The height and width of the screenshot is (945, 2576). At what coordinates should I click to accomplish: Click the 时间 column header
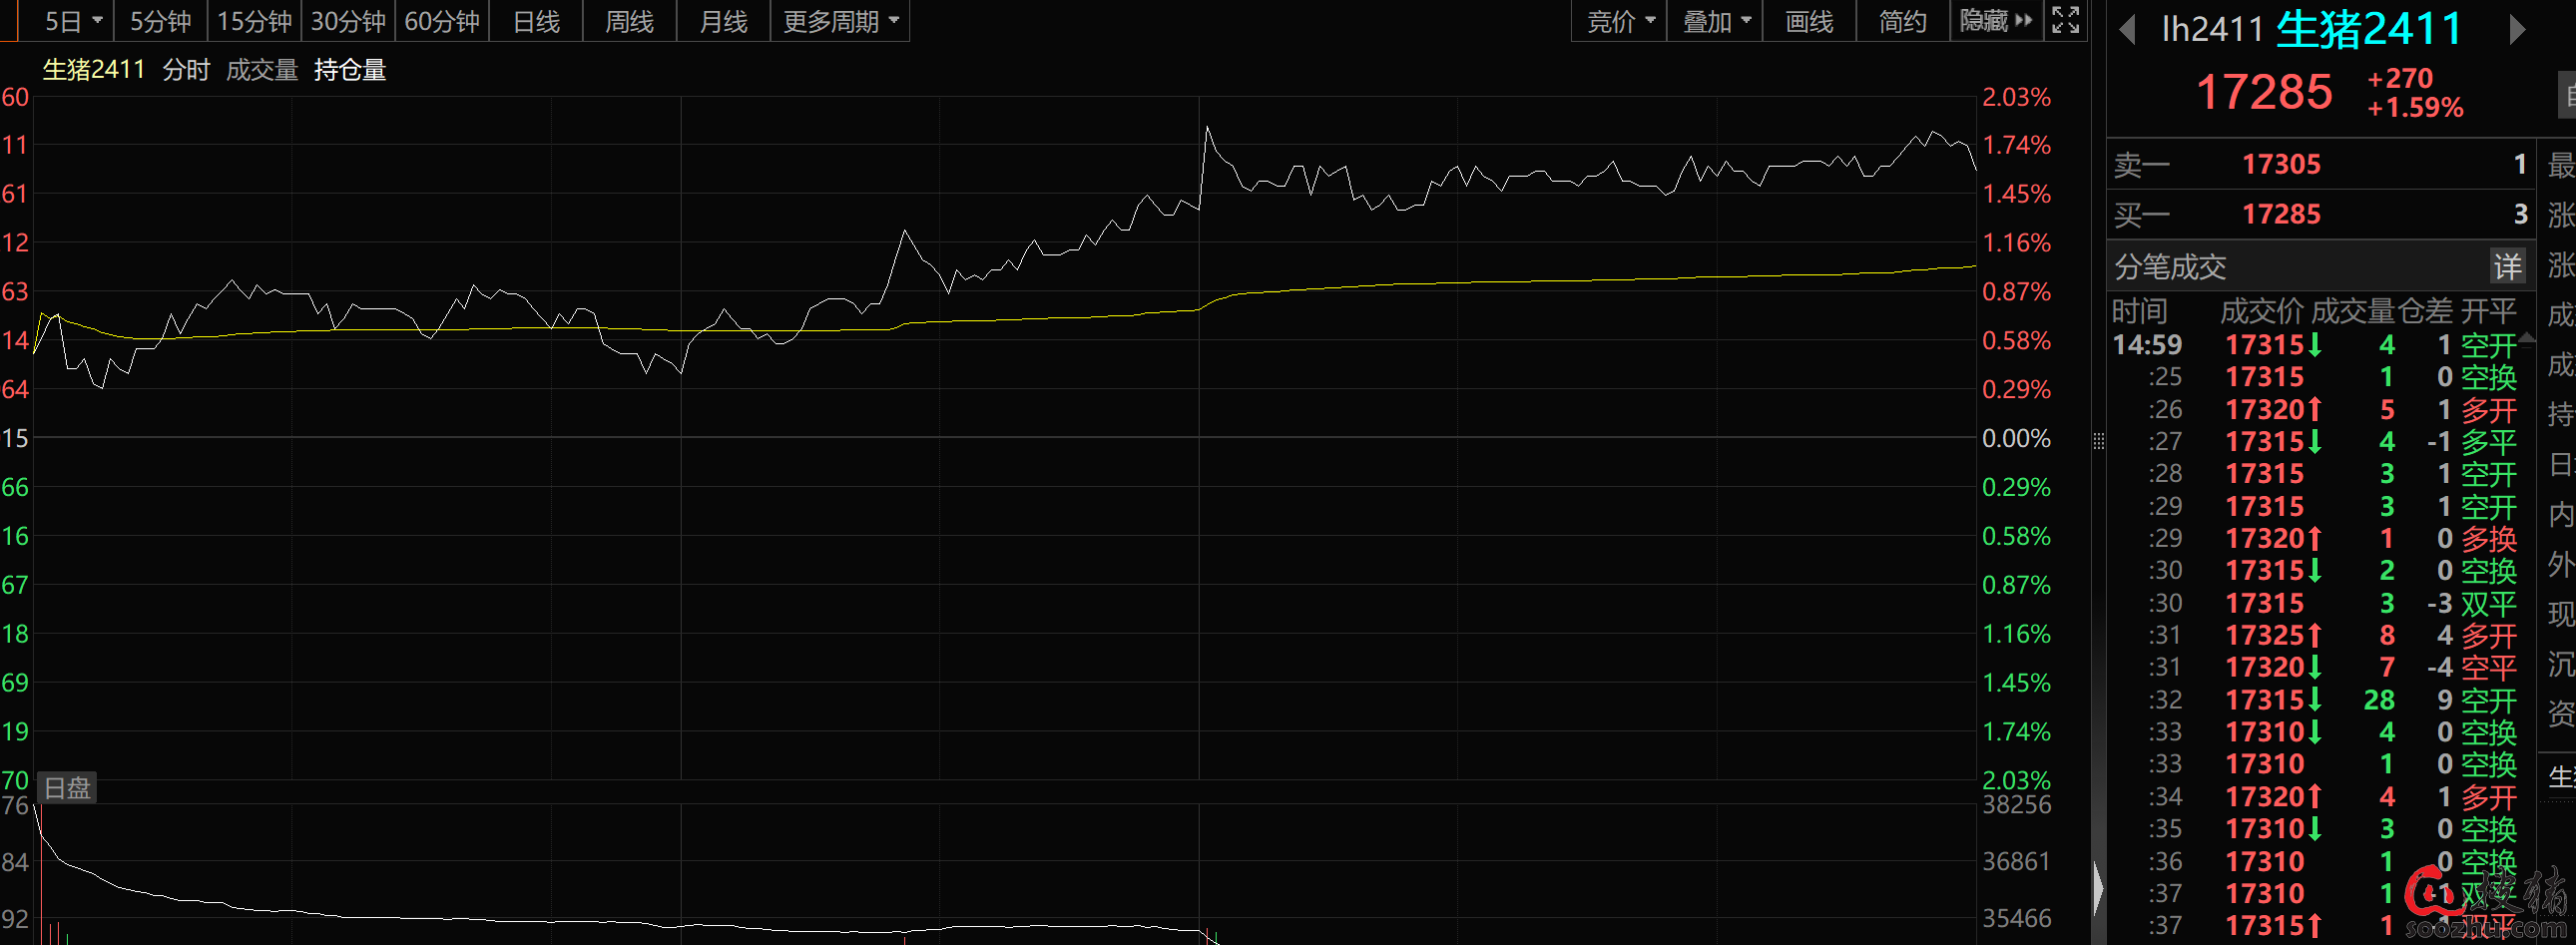click(x=2139, y=312)
